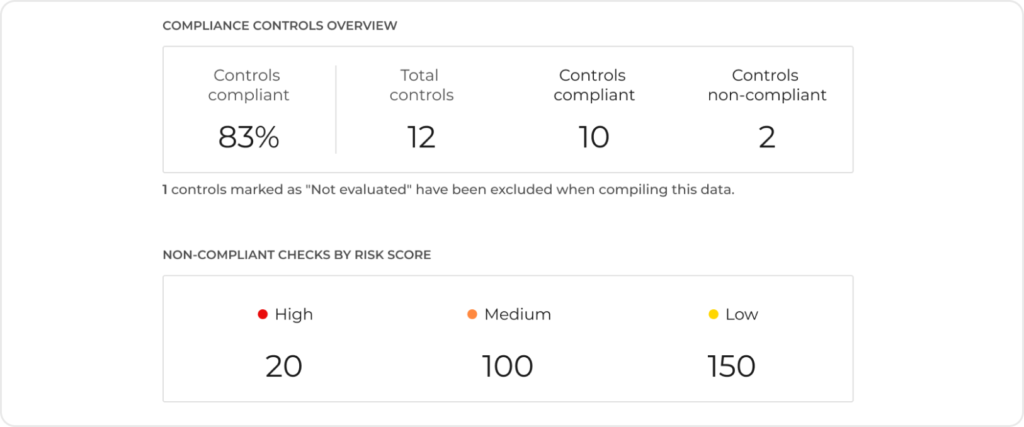
Task: Click the 83% controls compliant value
Action: pyautogui.click(x=249, y=138)
